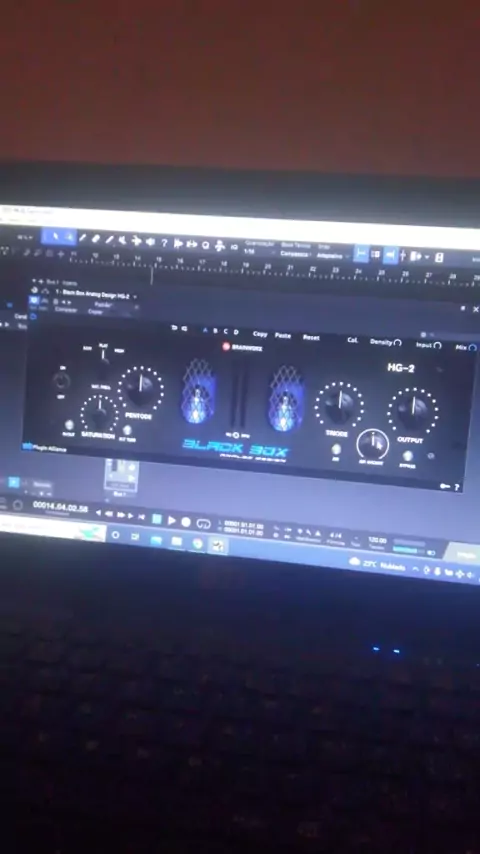The height and width of the screenshot is (854, 480).
Task: Click the Reset button in plugin toolbar
Action: pyautogui.click(x=311, y=337)
